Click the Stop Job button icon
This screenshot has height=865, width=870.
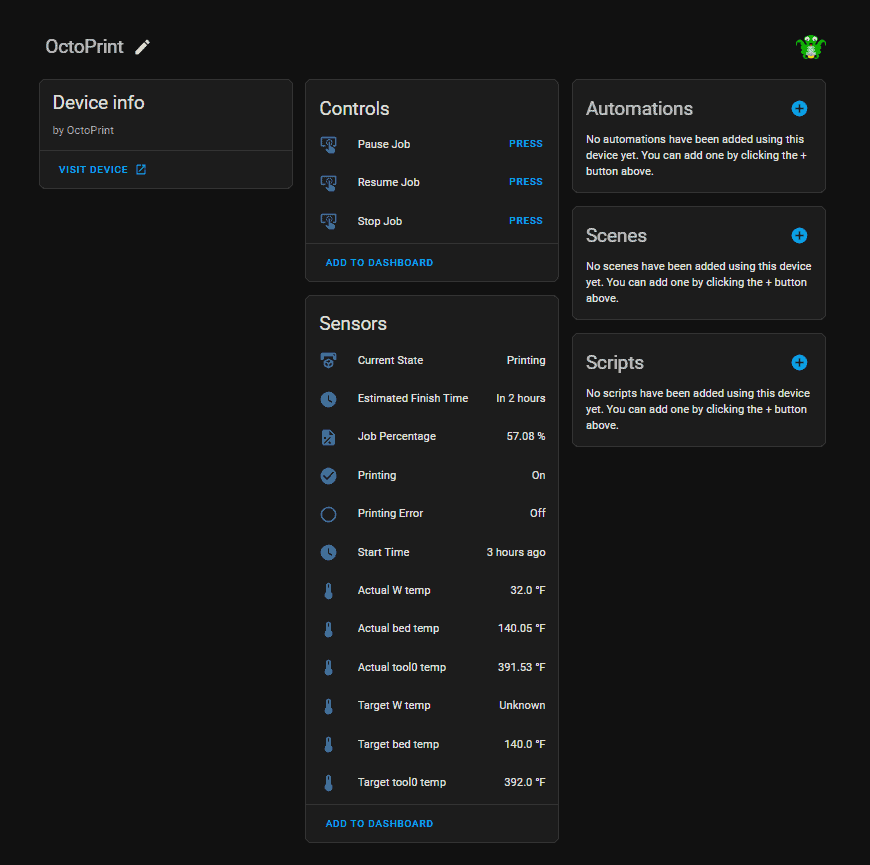click(x=328, y=221)
